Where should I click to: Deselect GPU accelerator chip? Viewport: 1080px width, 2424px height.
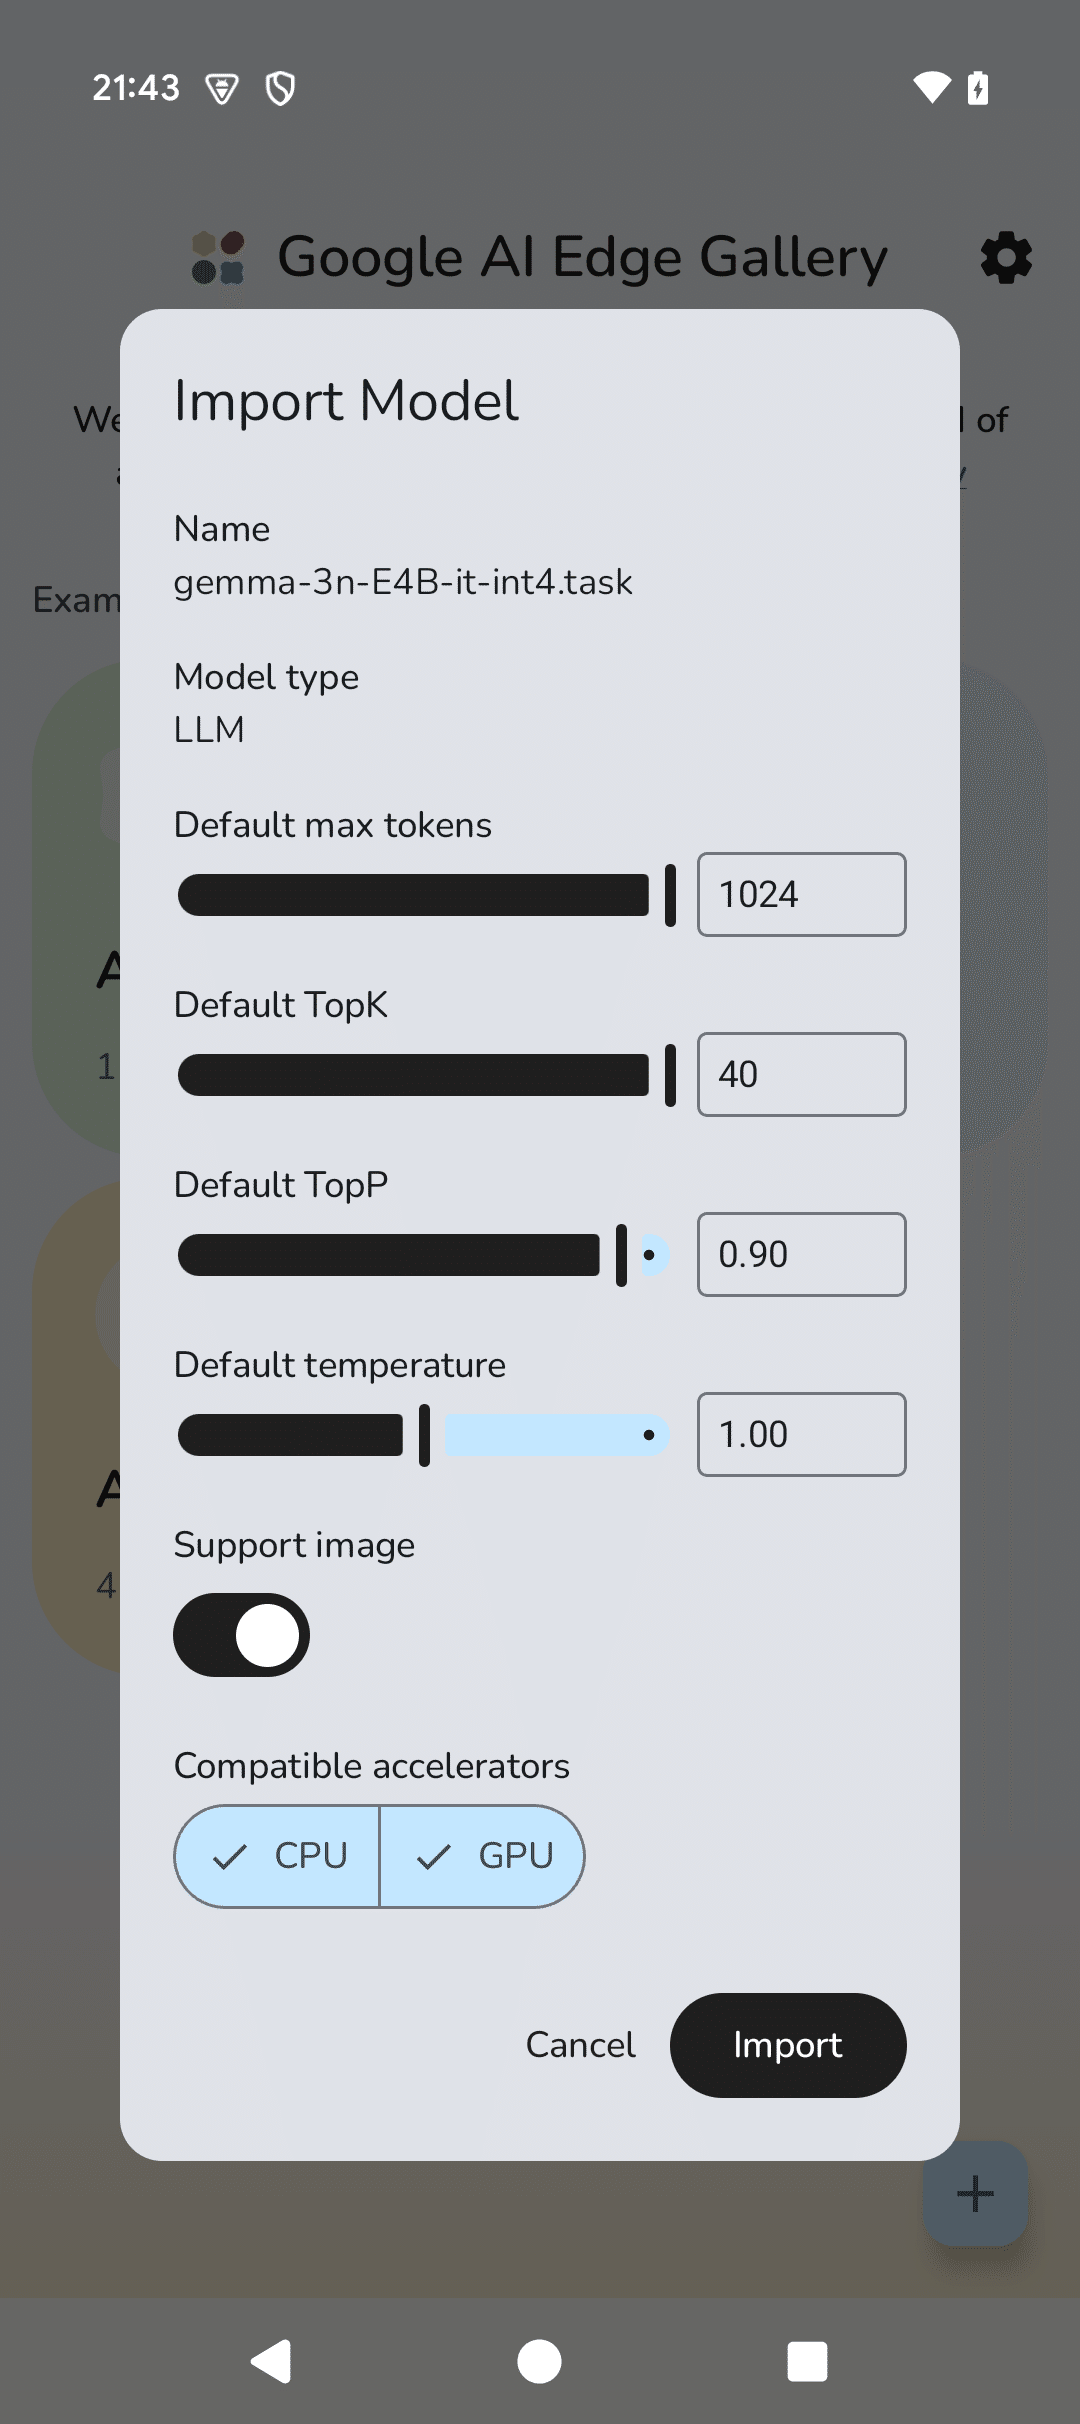coord(482,1856)
